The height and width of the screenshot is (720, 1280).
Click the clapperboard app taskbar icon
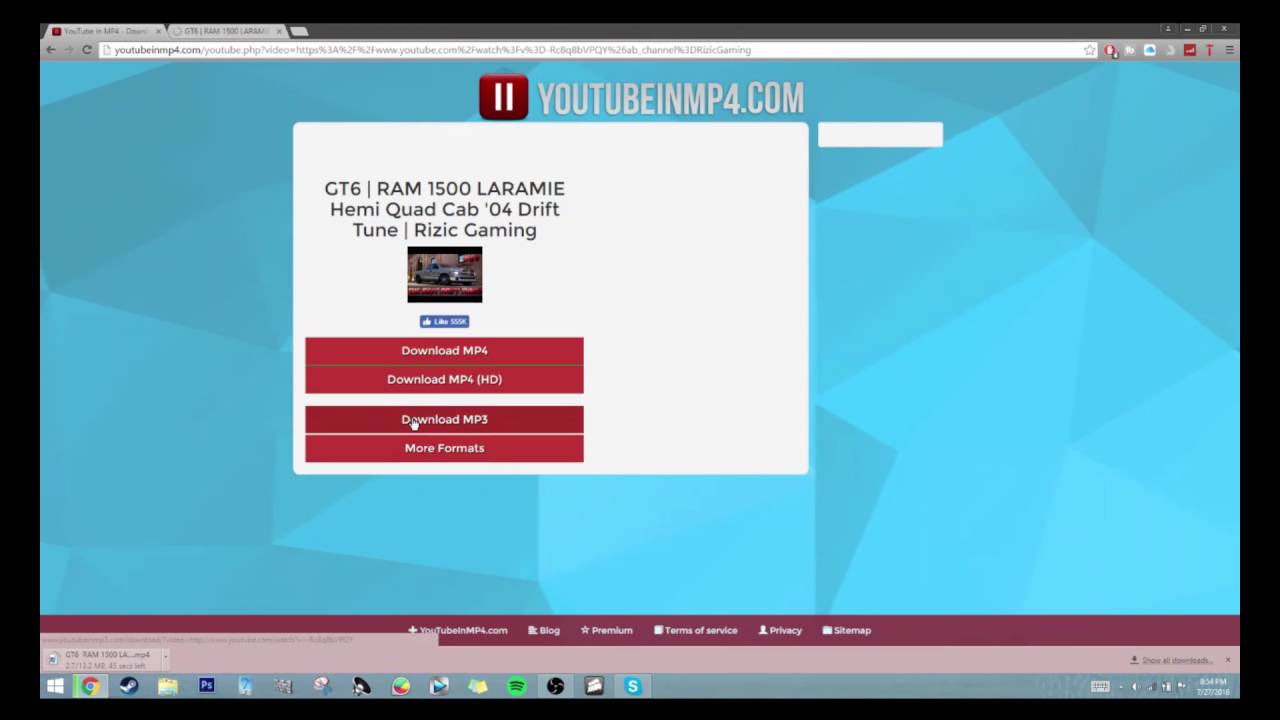coord(594,686)
